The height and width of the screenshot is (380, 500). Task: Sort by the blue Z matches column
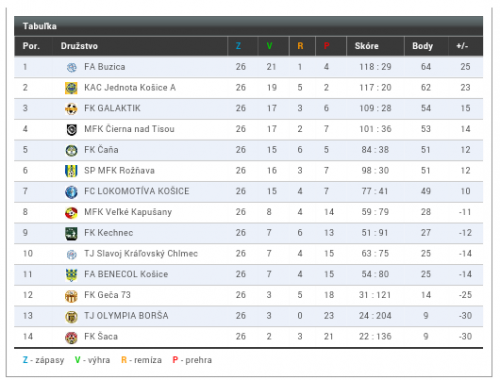pos(238,46)
